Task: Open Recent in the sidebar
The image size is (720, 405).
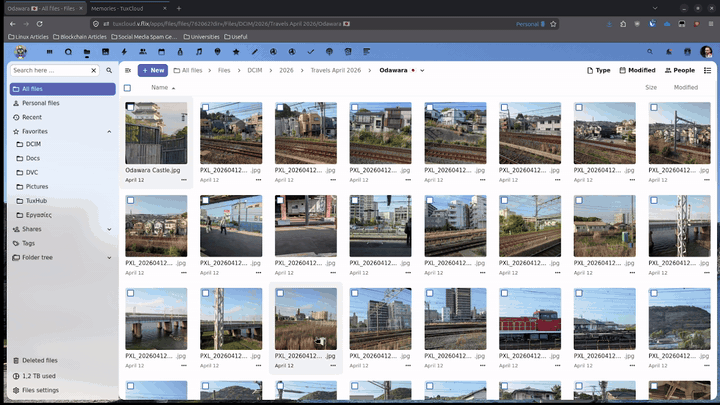Action: (62, 118)
